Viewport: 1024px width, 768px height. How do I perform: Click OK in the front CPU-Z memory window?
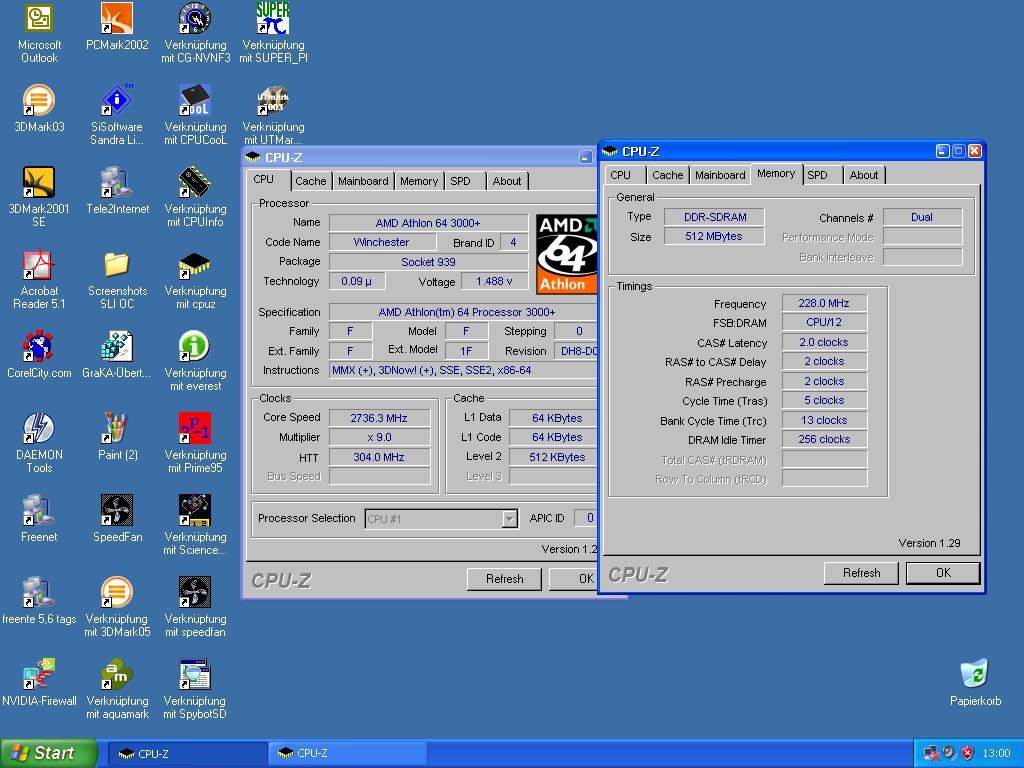[x=943, y=573]
